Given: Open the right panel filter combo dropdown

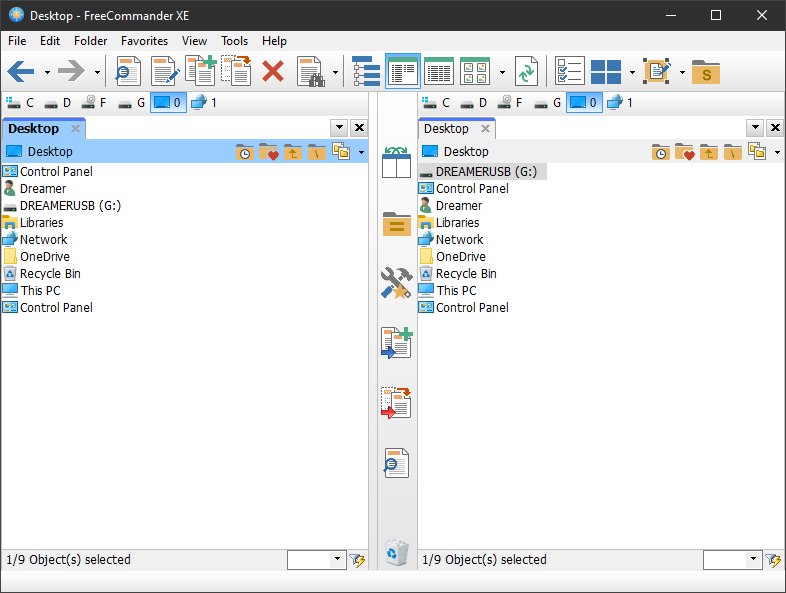Looking at the screenshot, I should [753, 558].
